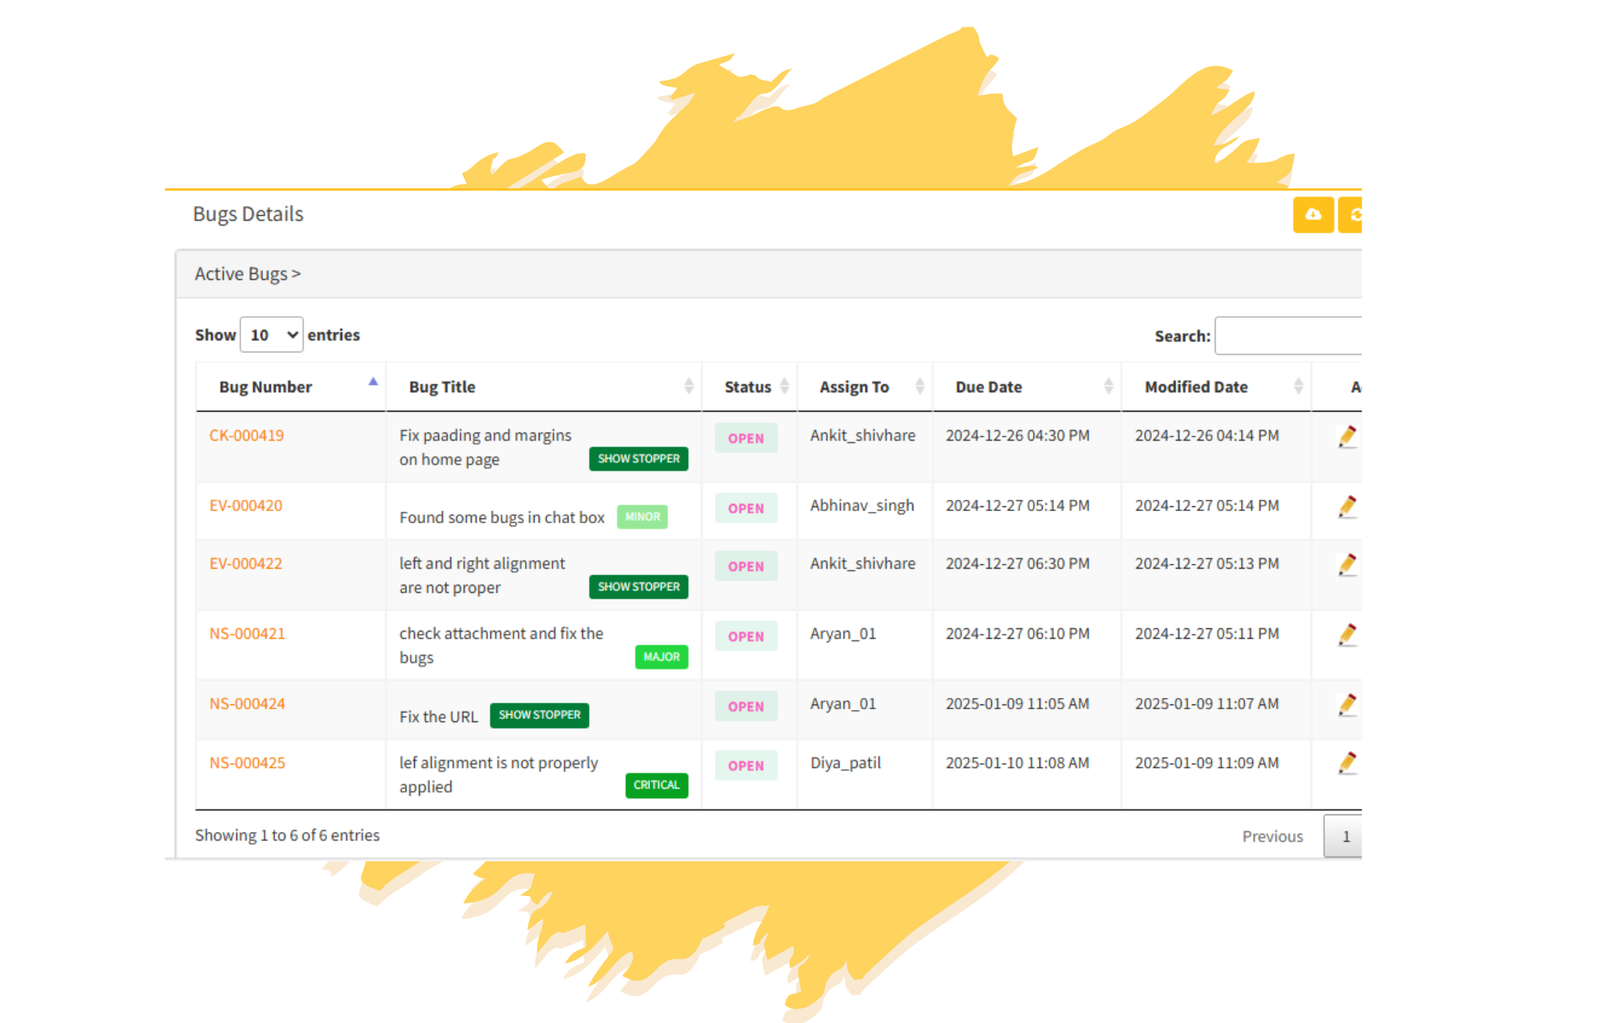Sort table by Bug Number column

[x=266, y=387]
